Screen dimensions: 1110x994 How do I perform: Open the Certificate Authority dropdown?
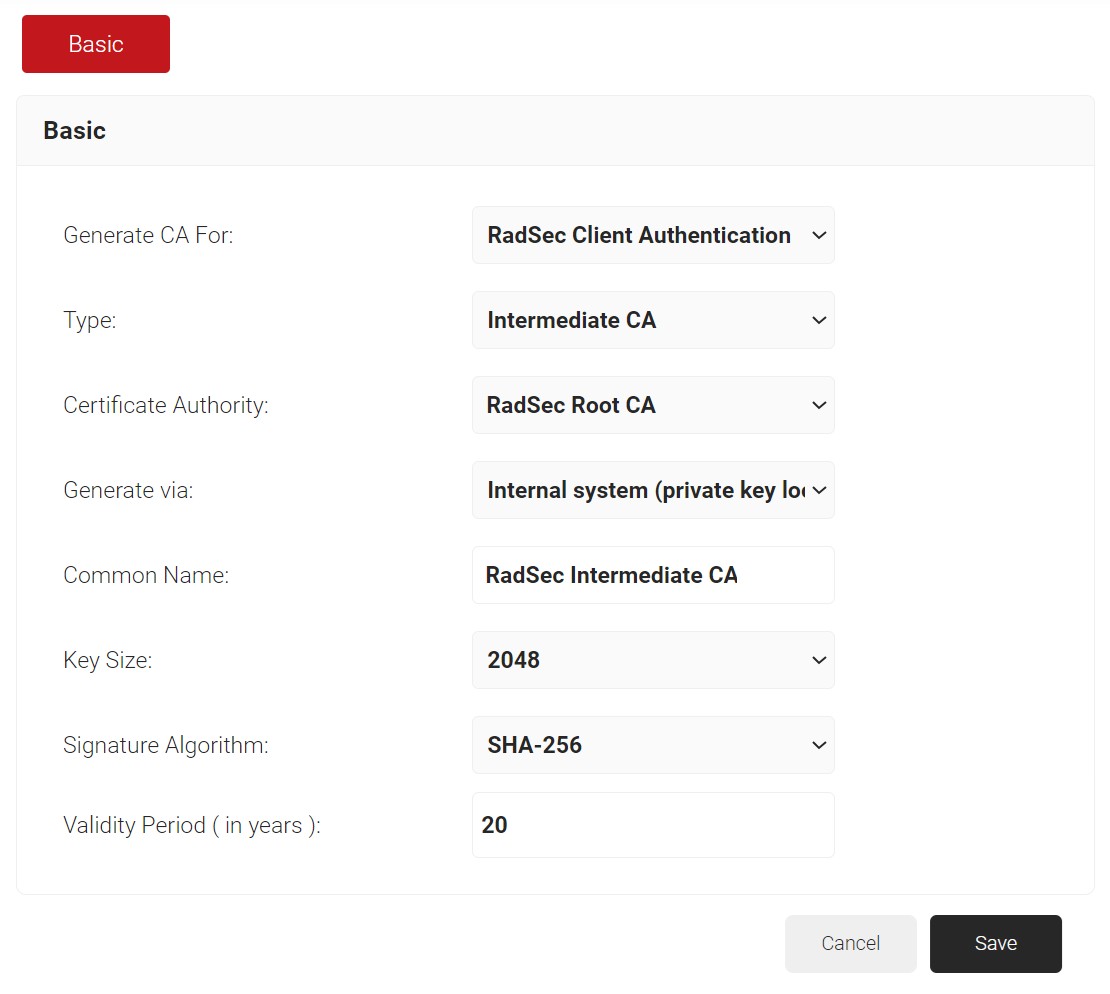pyautogui.click(x=653, y=405)
